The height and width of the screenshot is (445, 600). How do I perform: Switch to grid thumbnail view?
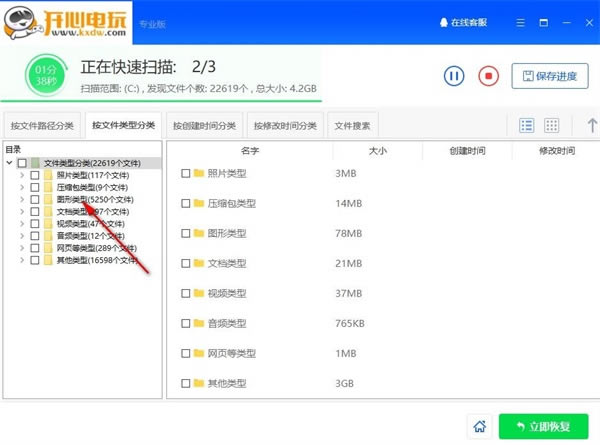coord(551,125)
